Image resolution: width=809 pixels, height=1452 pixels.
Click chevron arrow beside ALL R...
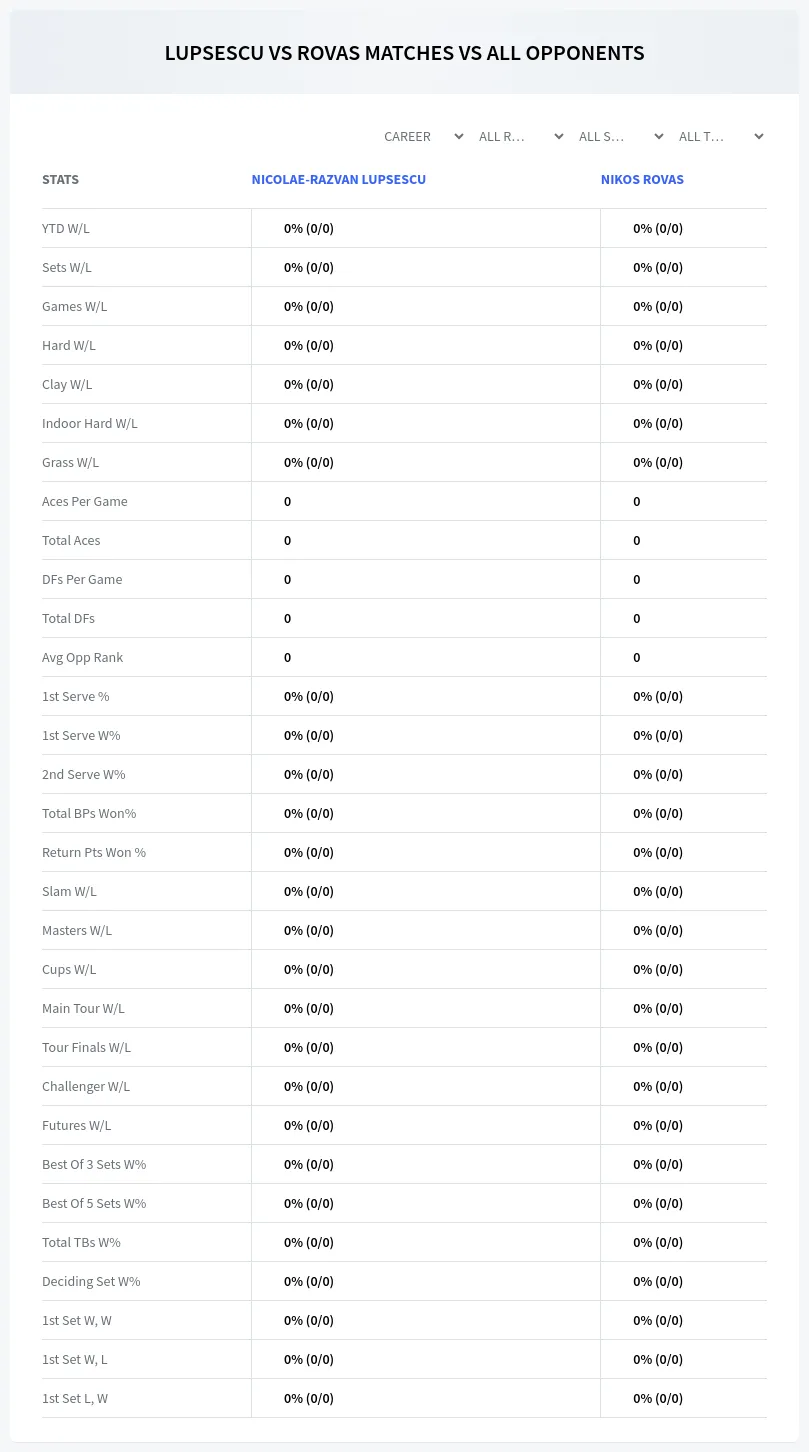coord(559,137)
